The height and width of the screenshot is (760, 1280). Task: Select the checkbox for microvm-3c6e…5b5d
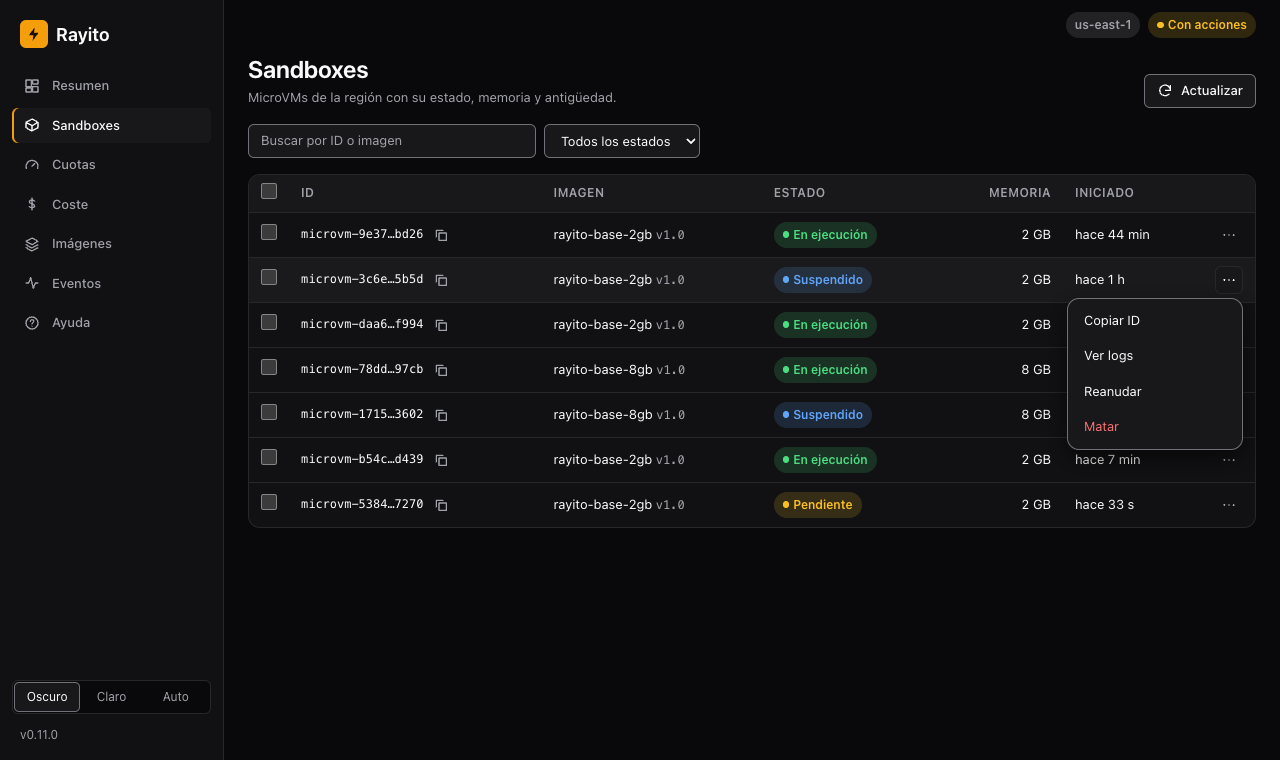(x=269, y=277)
